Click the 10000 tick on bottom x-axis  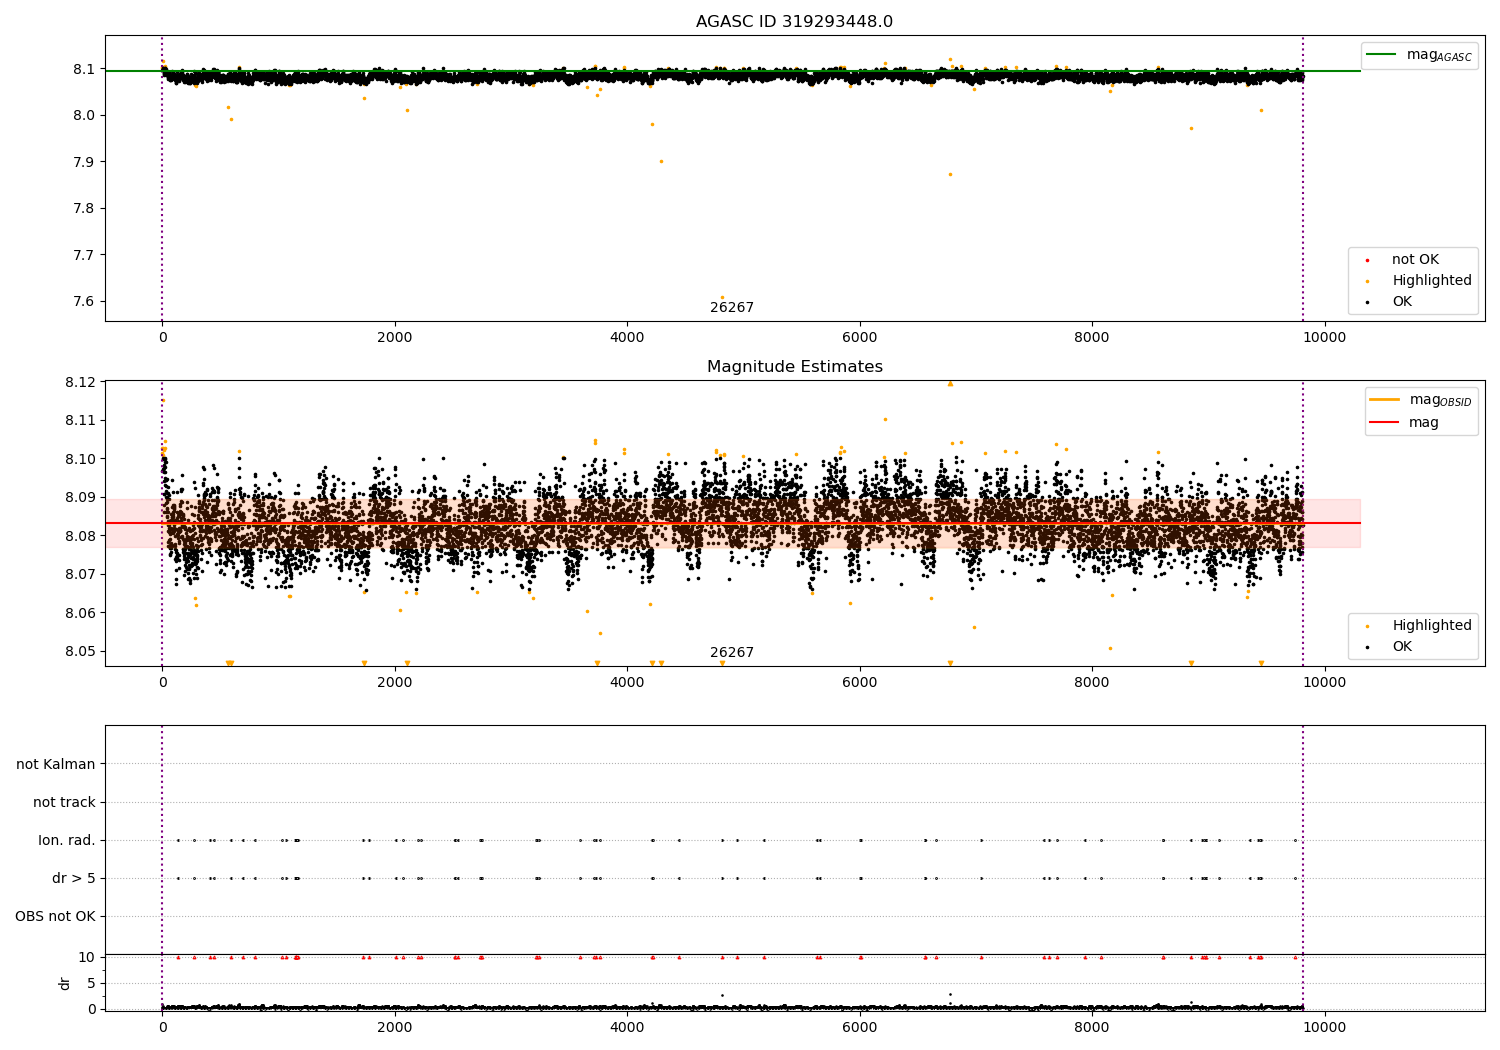pyautogui.click(x=1325, y=1027)
